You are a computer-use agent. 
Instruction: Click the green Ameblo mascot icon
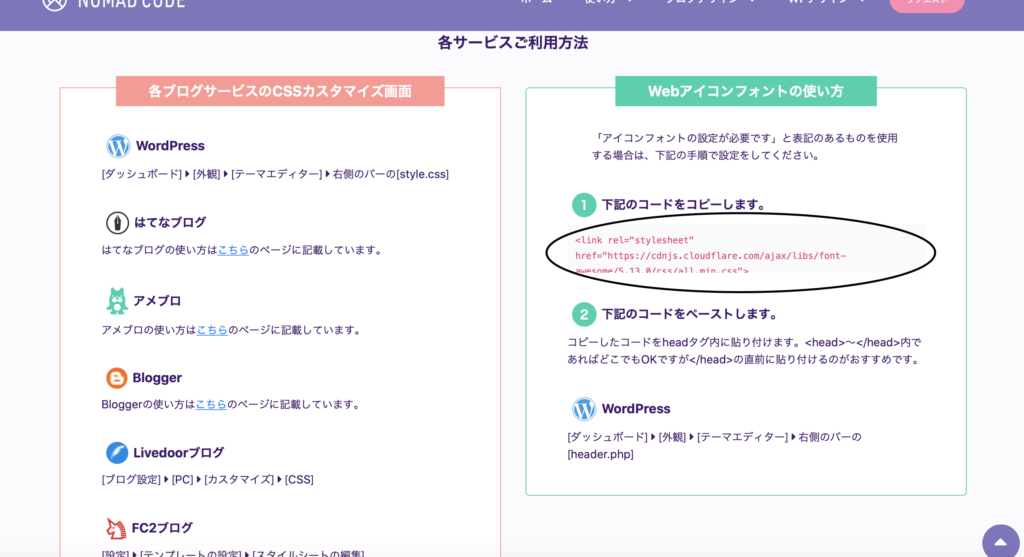(117, 301)
